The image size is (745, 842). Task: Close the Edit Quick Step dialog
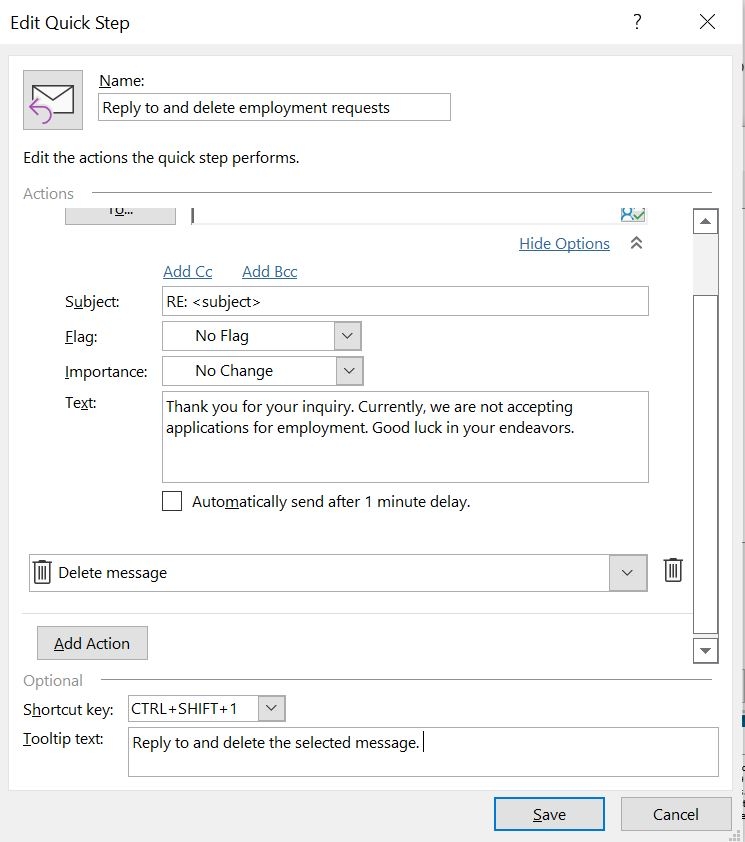click(707, 22)
